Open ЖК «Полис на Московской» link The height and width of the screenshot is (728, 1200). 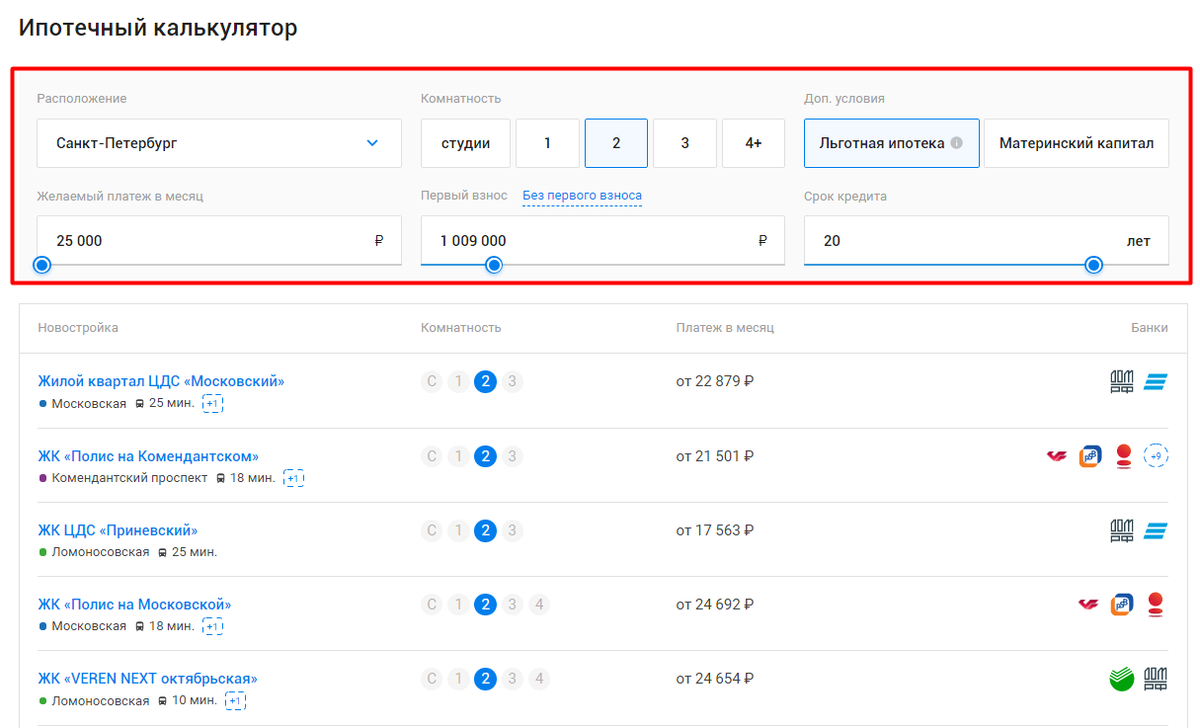(135, 604)
